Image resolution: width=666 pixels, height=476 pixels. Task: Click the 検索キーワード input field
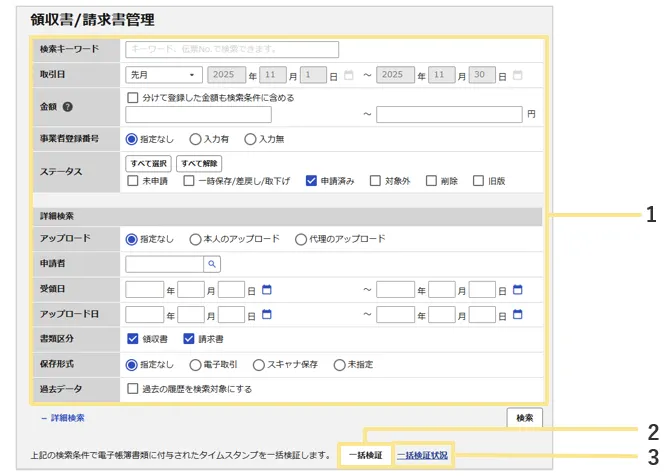click(x=232, y=49)
